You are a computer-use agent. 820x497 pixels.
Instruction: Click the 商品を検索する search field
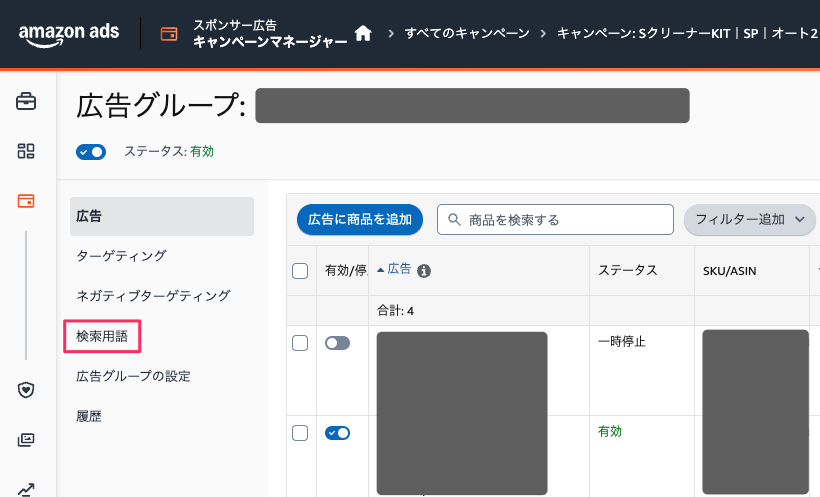click(x=555, y=220)
